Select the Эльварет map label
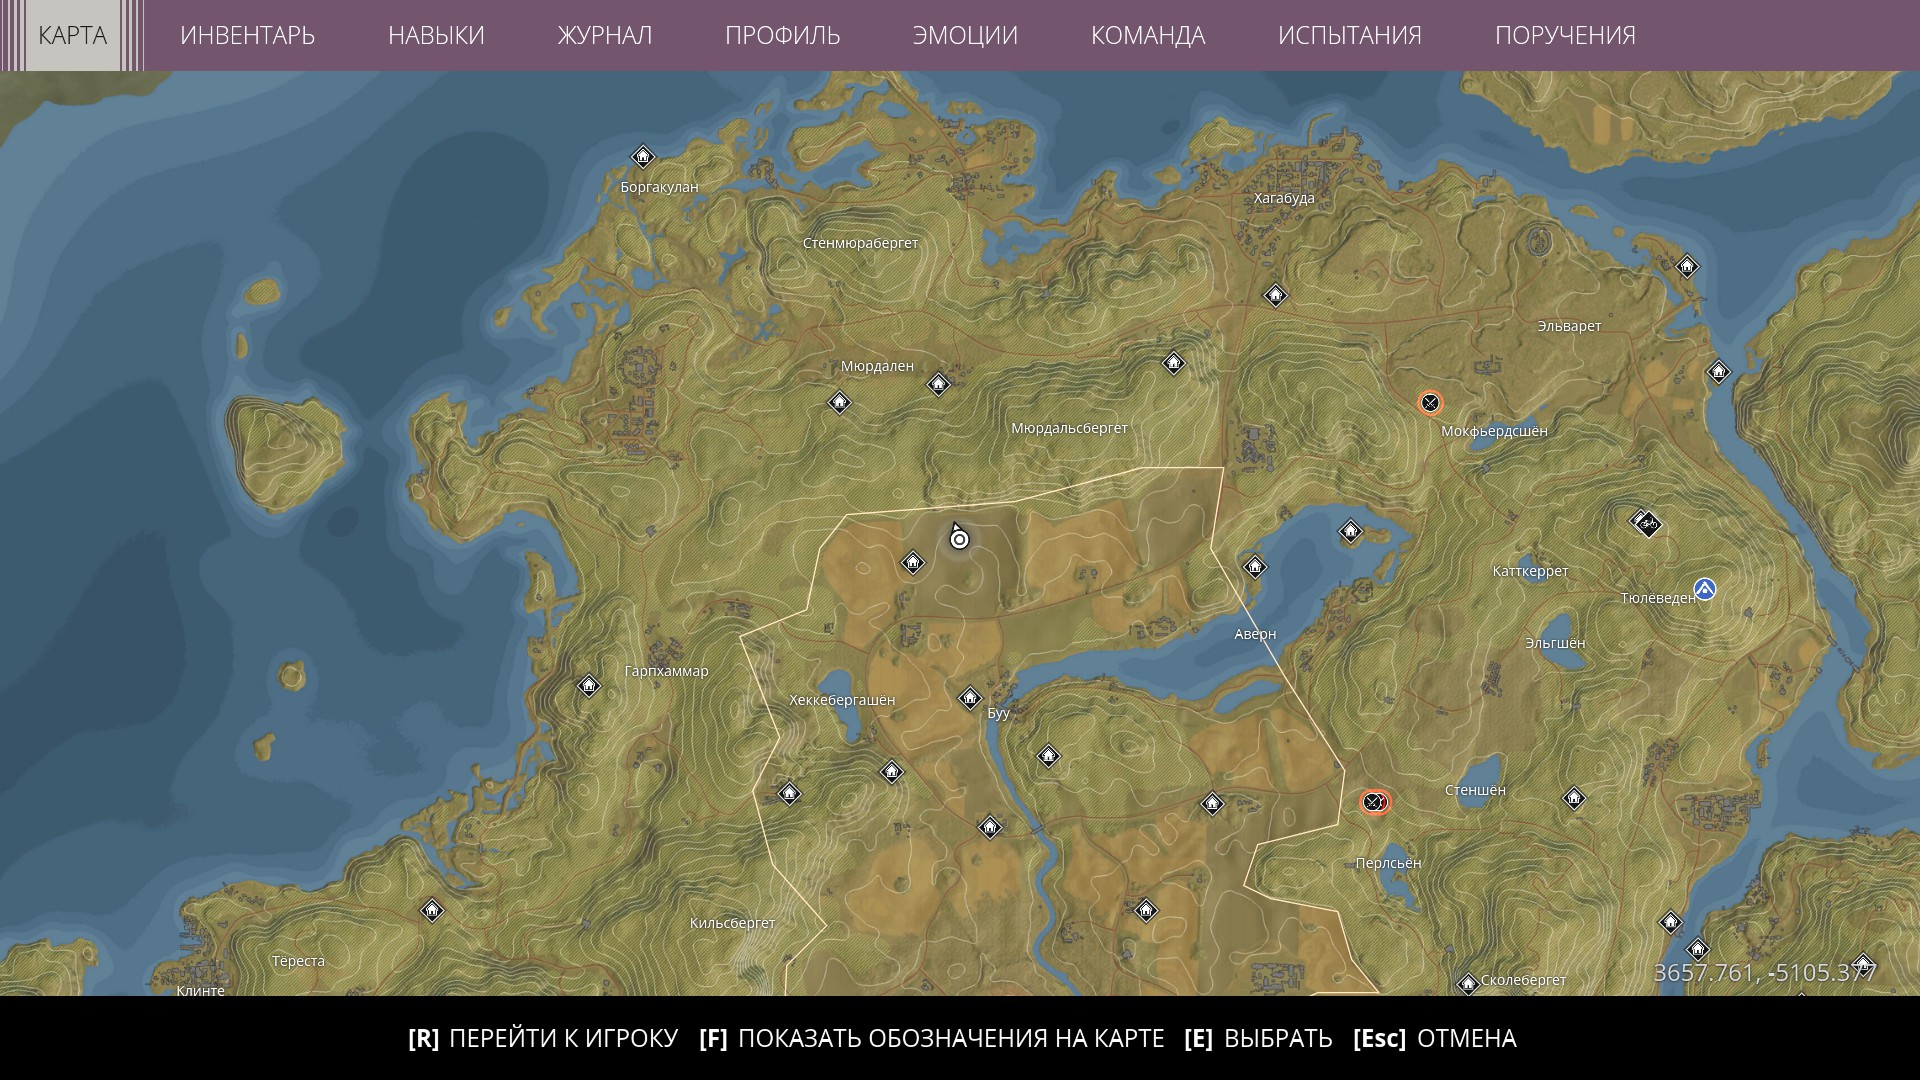Viewport: 1920px width, 1080px height. coord(1569,326)
